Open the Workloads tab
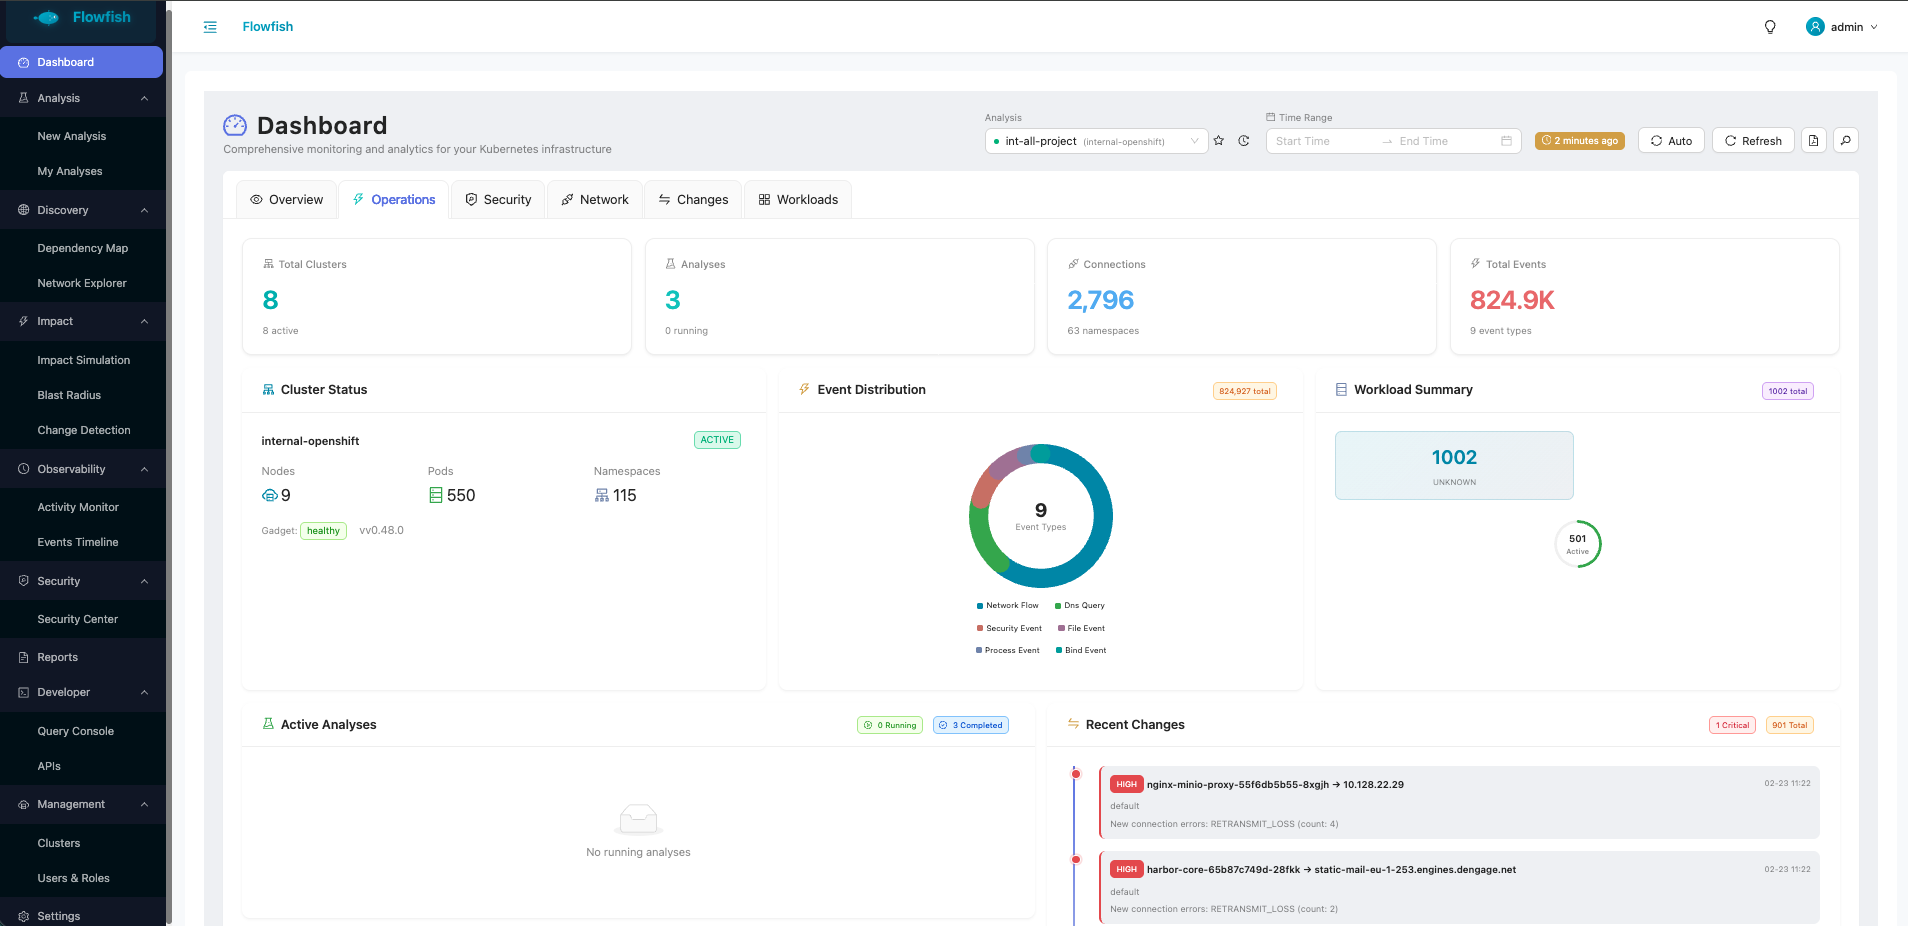The height and width of the screenshot is (926, 1908). click(798, 200)
